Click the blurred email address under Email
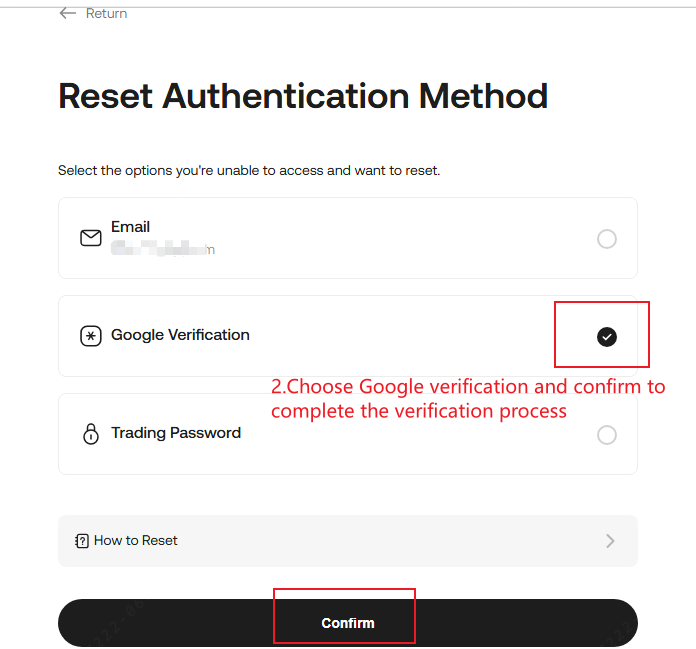 point(162,249)
